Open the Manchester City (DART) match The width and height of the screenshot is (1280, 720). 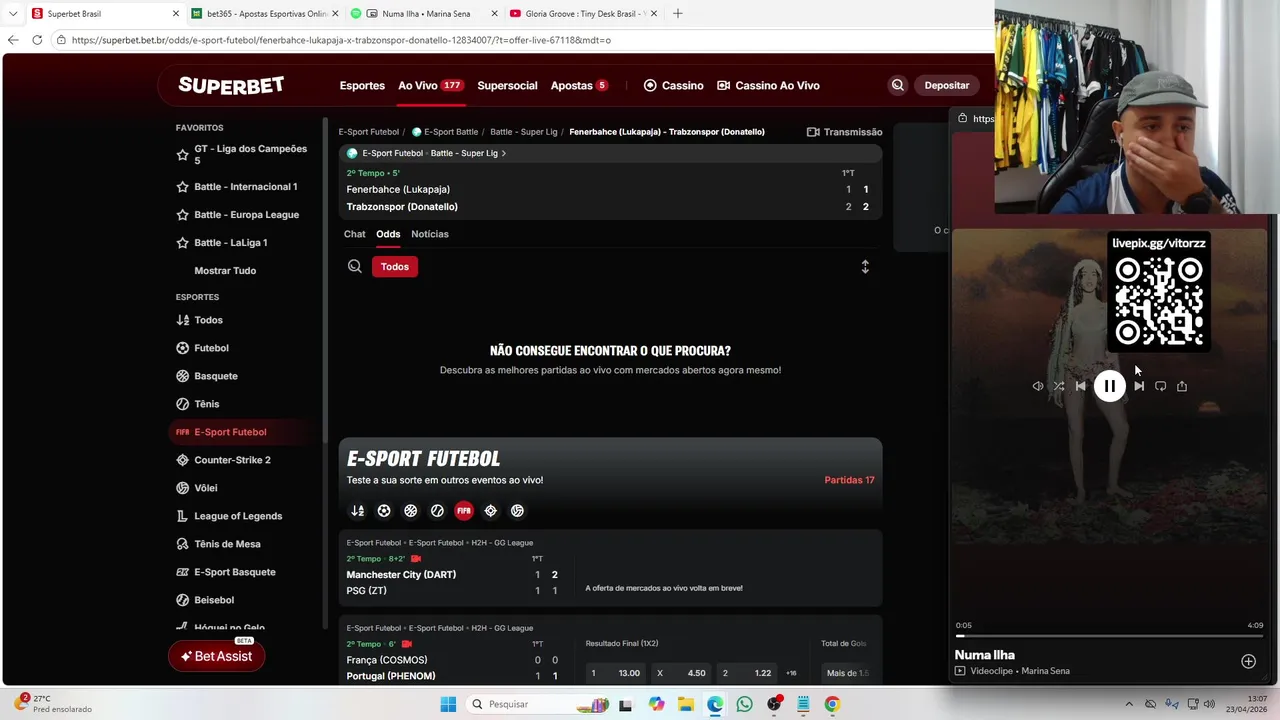click(x=401, y=575)
